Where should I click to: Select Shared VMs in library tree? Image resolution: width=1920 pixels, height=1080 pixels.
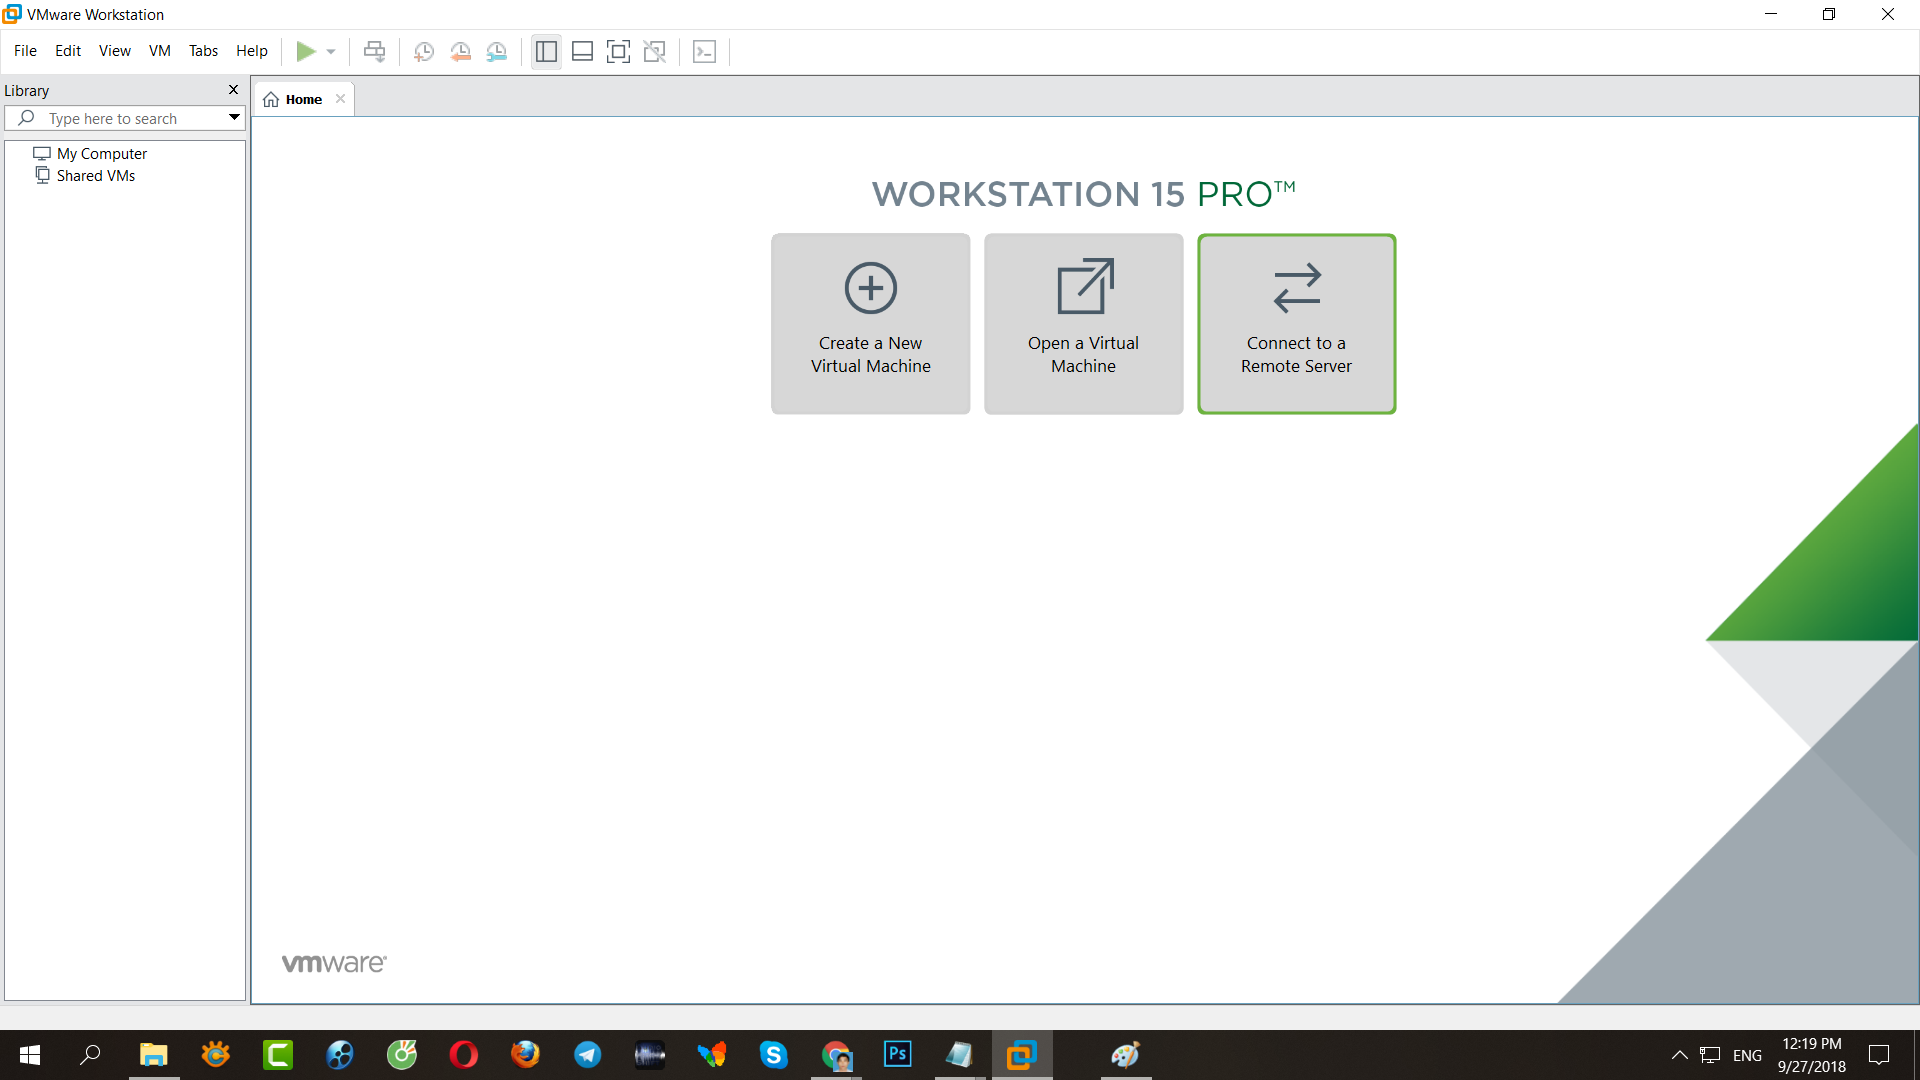point(95,175)
